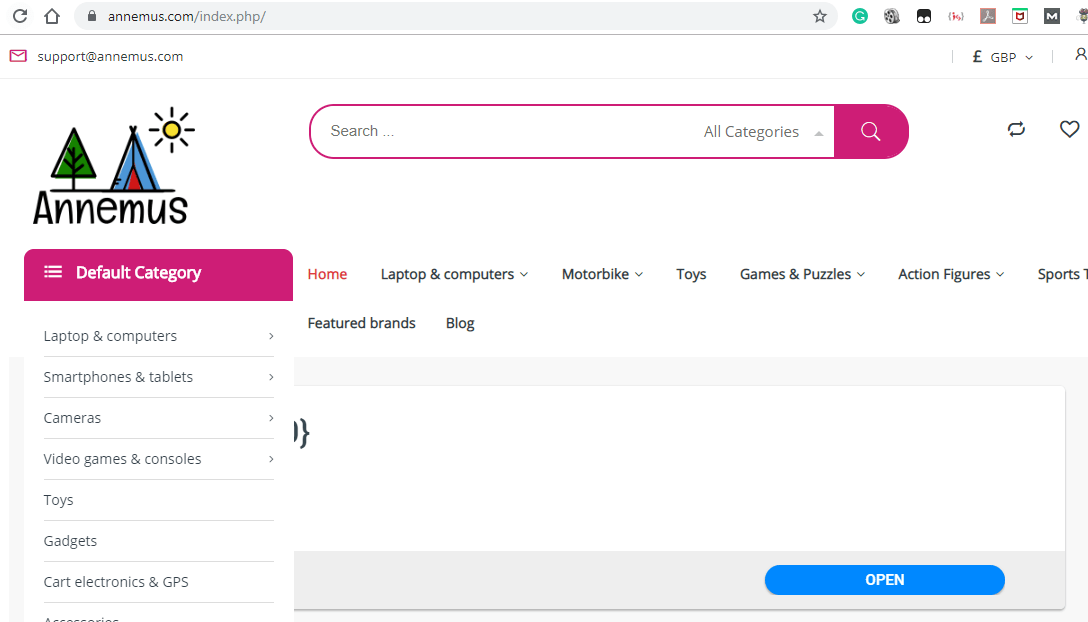Screen dimensions: 1088x622
Task: Open Cart electronics & GPS in sidebar
Action: (116, 582)
